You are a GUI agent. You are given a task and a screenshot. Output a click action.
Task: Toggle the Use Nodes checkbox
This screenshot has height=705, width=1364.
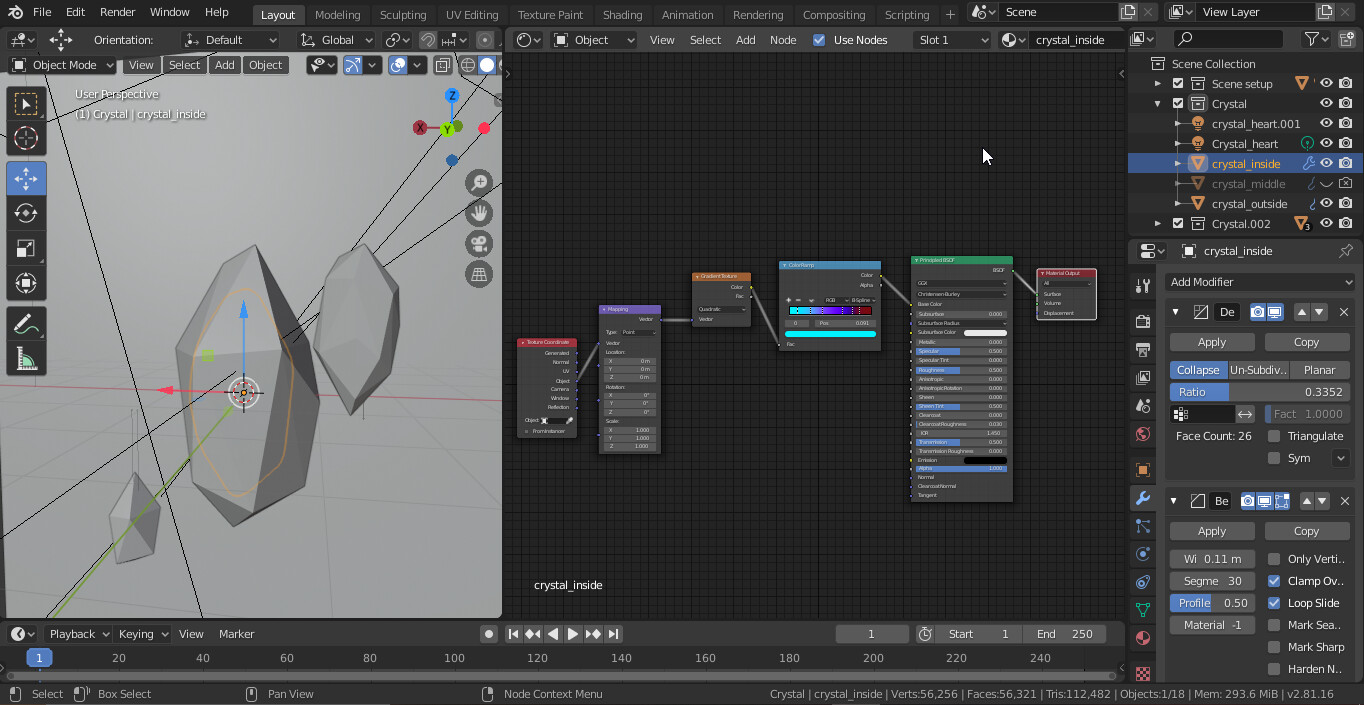819,40
